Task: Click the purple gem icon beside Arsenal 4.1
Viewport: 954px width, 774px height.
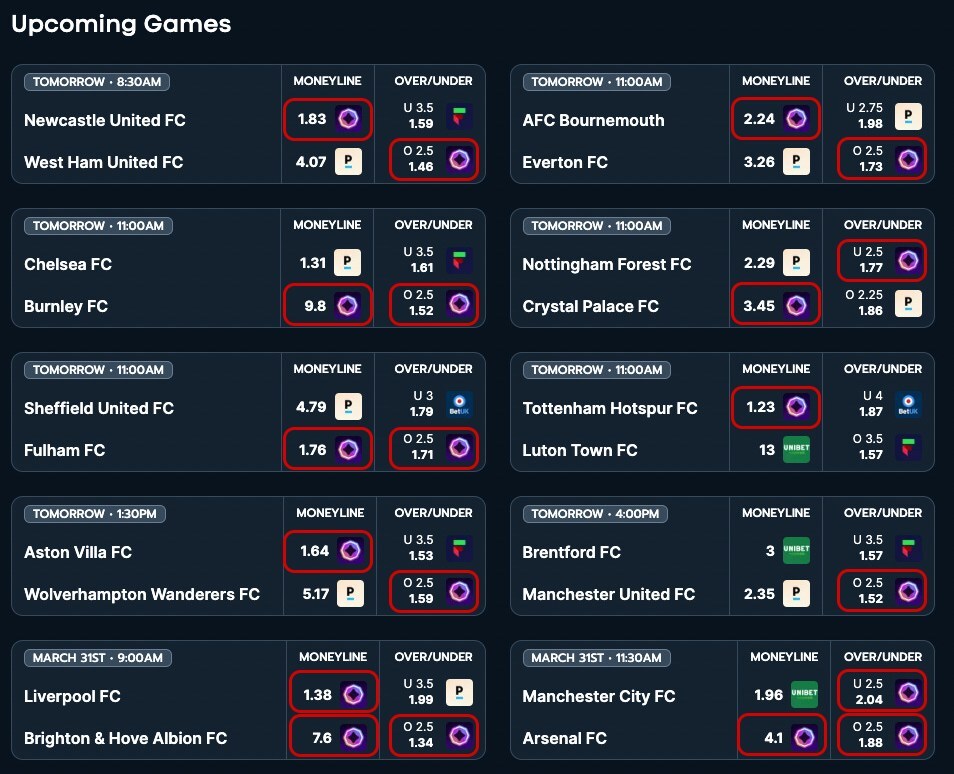Action: pyautogui.click(x=804, y=737)
